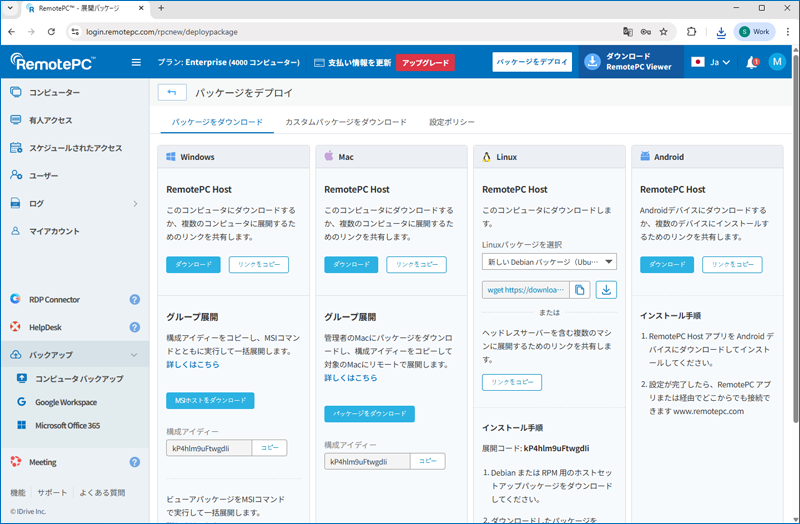
Task: Click the Meeting icon in sidebar
Action: [x=15, y=461]
